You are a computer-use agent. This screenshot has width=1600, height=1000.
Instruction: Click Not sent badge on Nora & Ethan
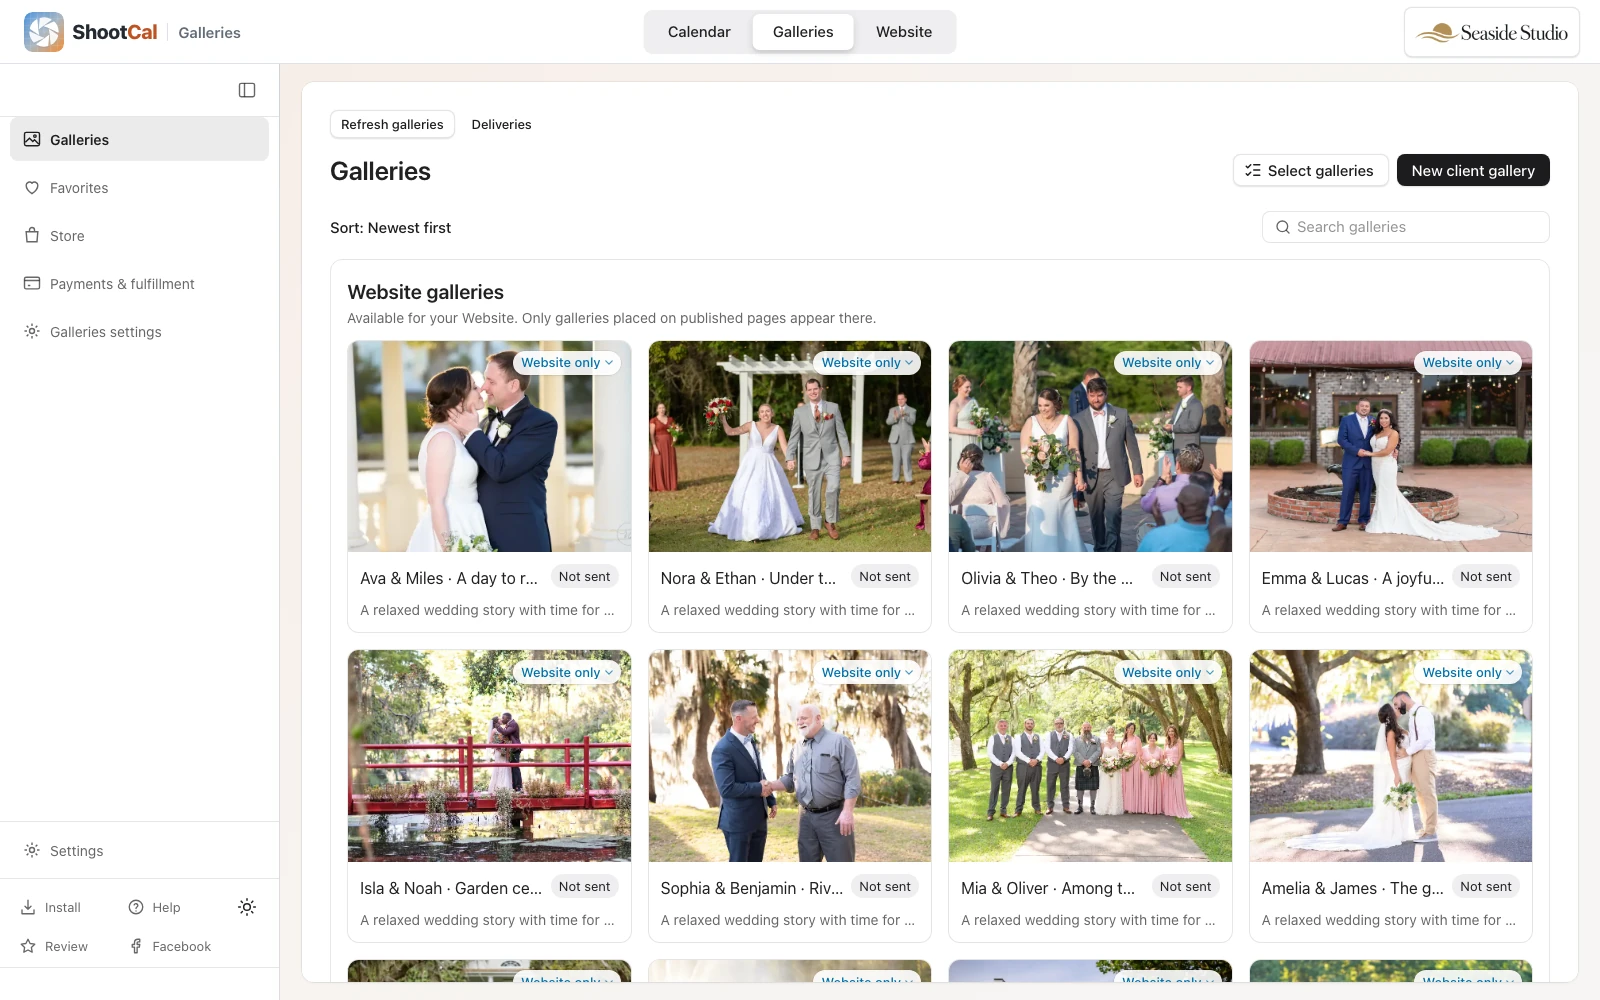(x=885, y=577)
